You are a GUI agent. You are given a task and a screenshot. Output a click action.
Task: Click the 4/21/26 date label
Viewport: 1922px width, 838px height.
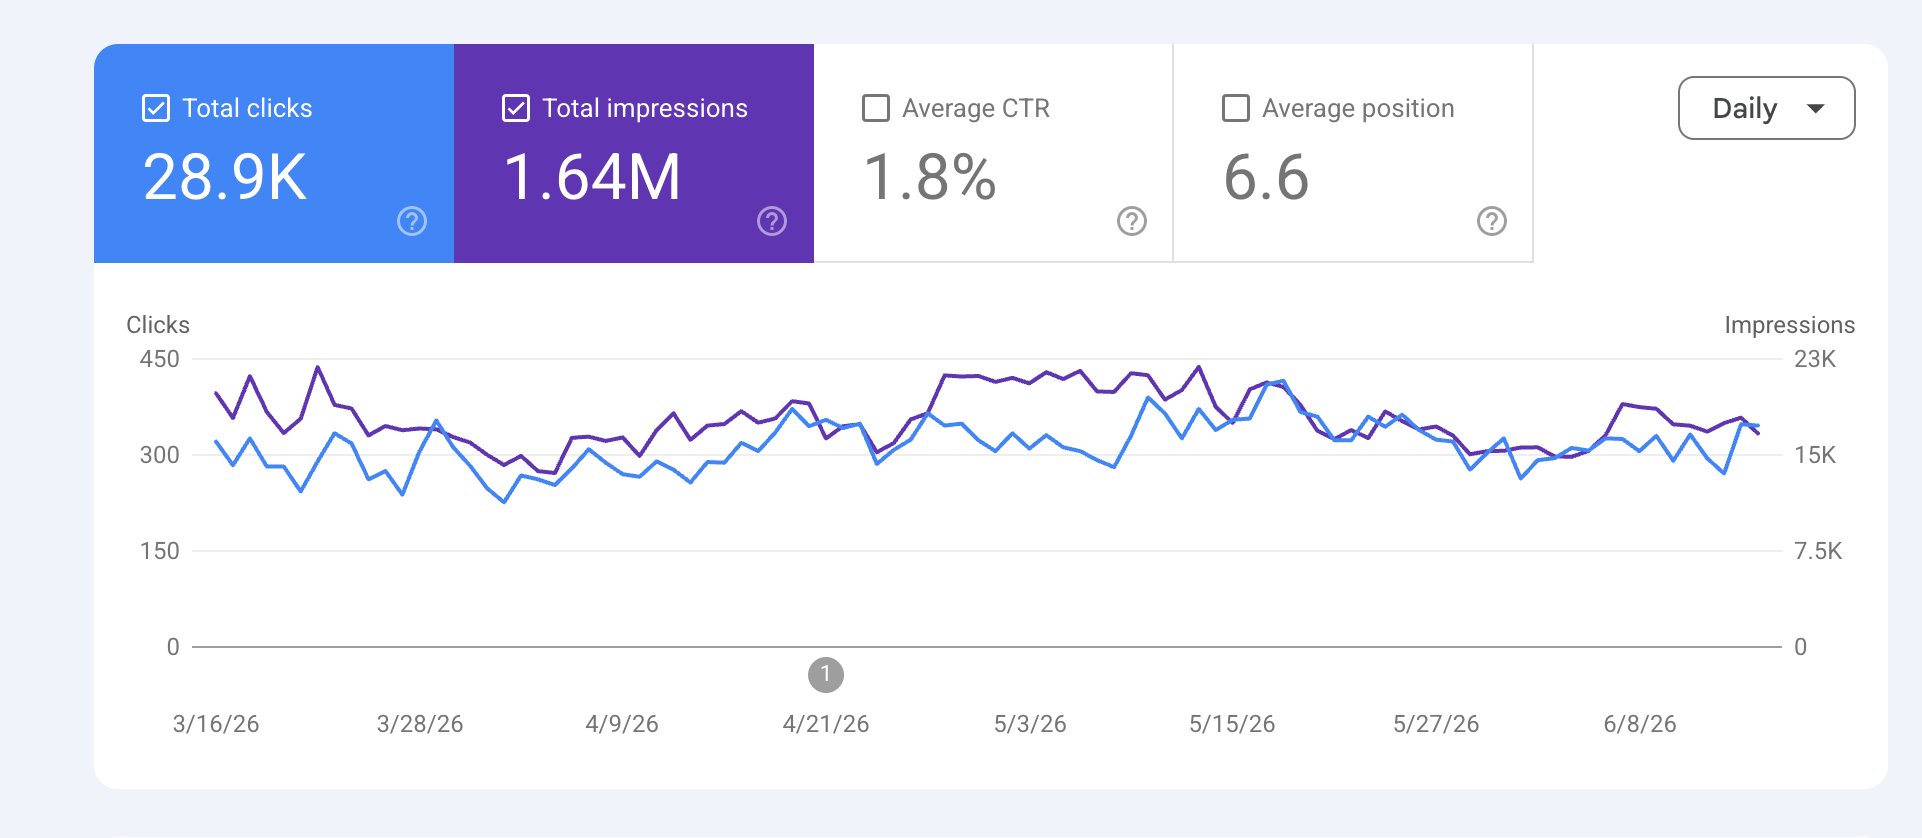[x=826, y=724]
